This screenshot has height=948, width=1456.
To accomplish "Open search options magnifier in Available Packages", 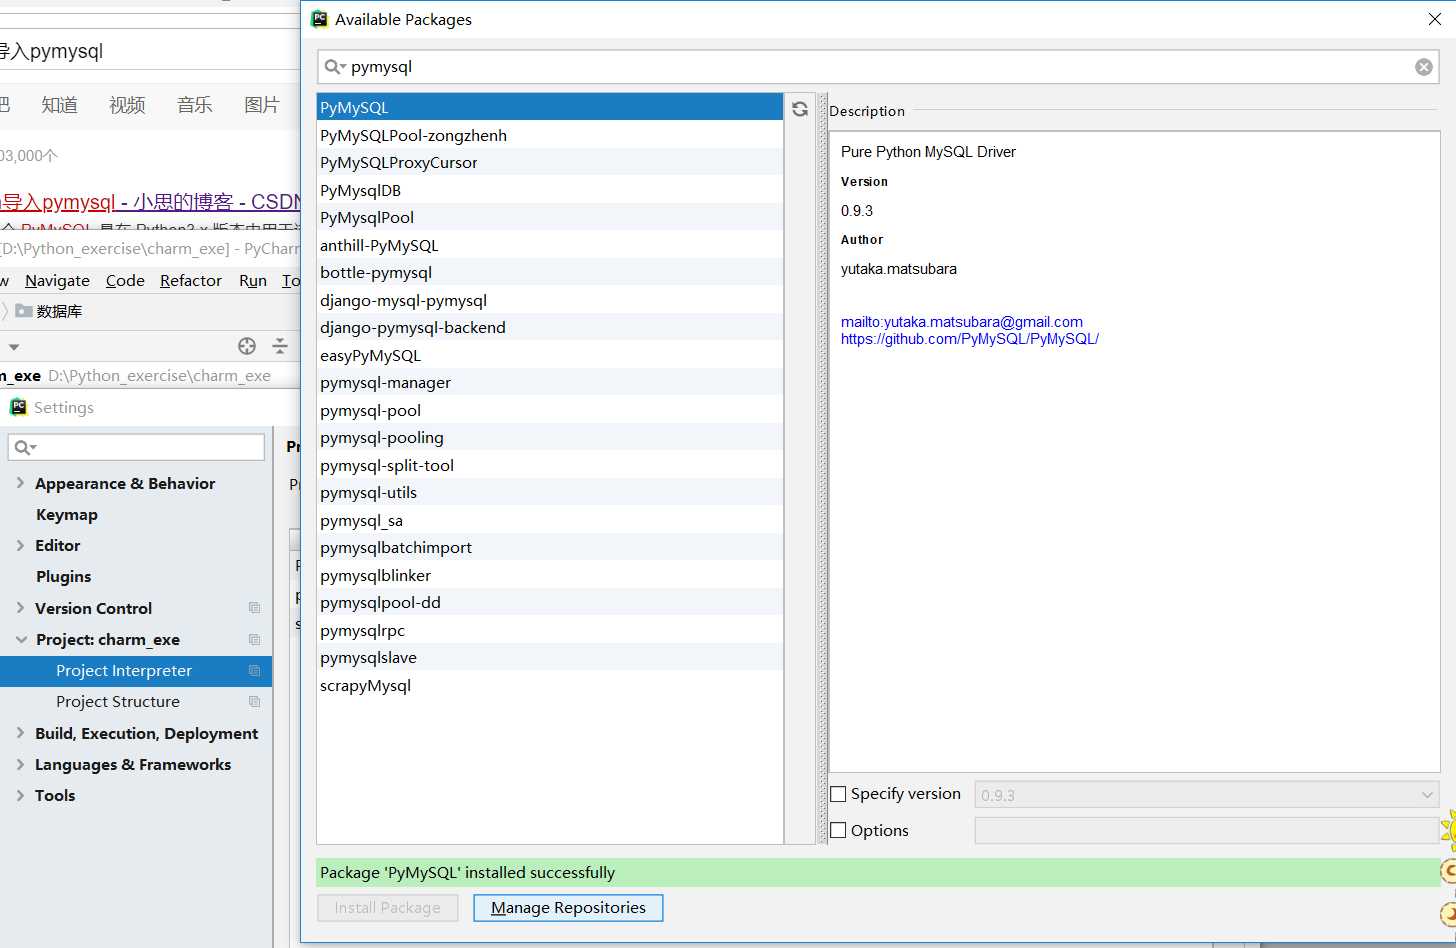I will [x=334, y=67].
